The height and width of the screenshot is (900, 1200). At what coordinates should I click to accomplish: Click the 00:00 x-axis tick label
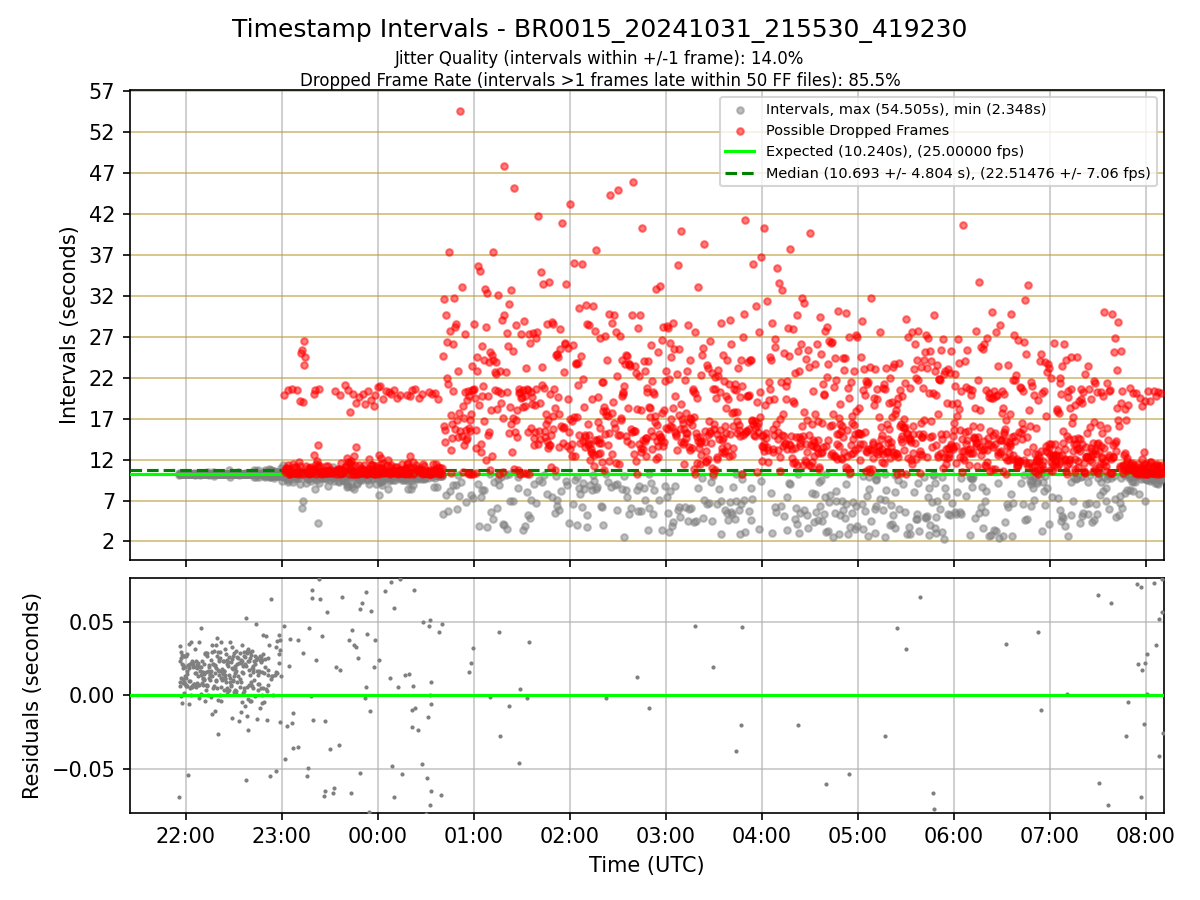tap(378, 834)
